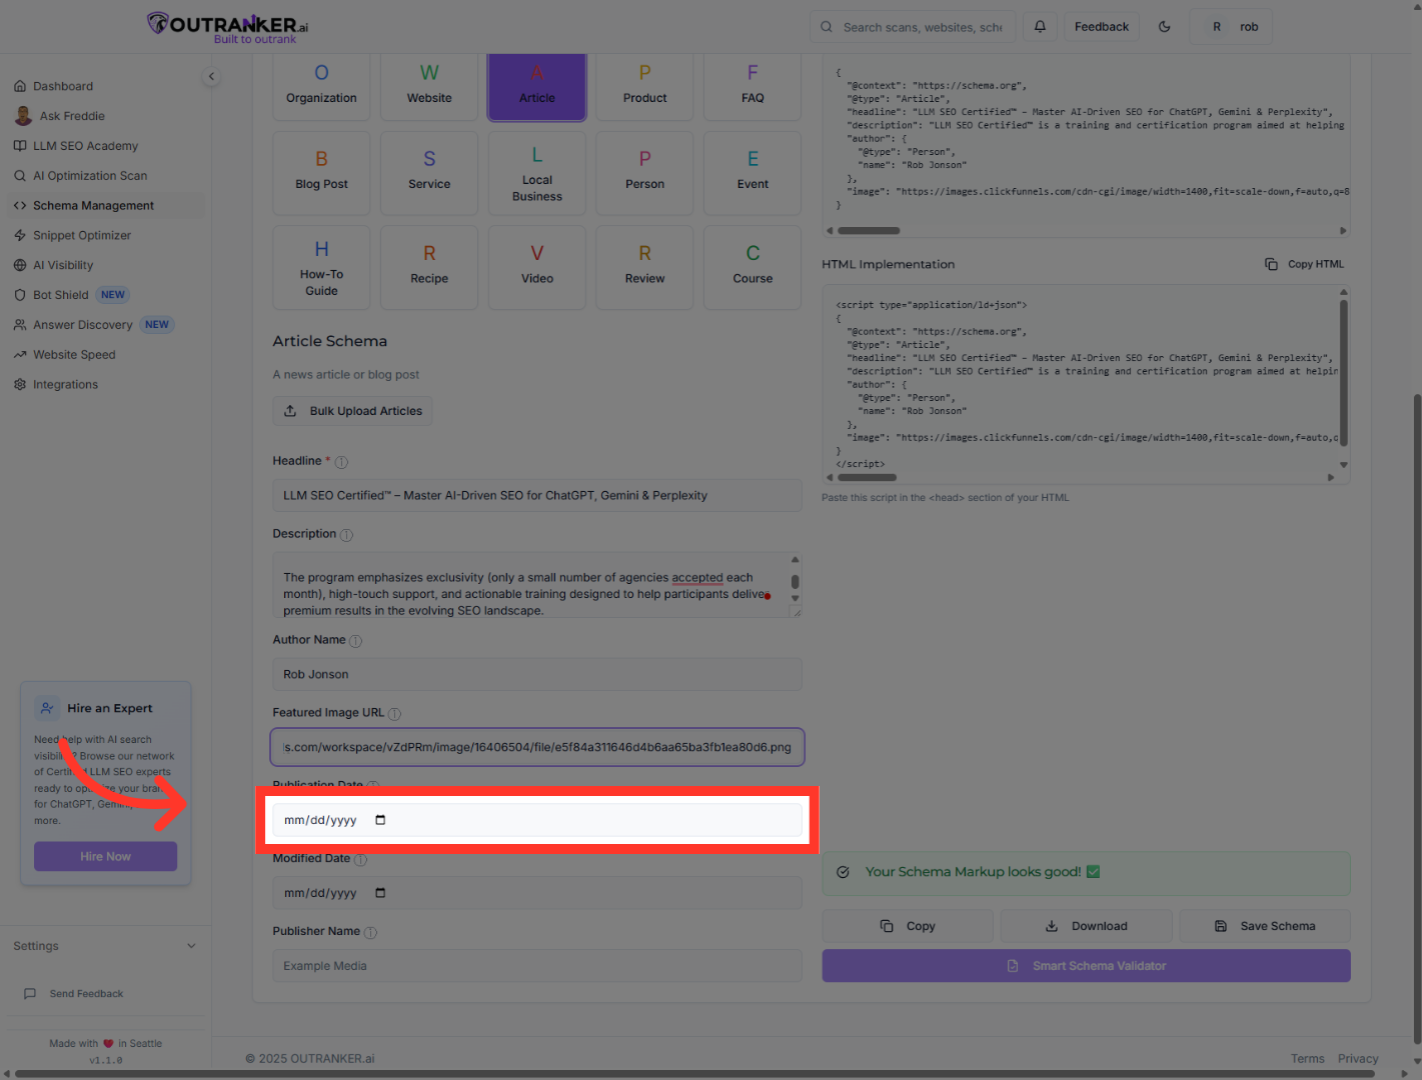Open the Modified Date calendar picker
1422x1080 pixels.
coord(380,893)
